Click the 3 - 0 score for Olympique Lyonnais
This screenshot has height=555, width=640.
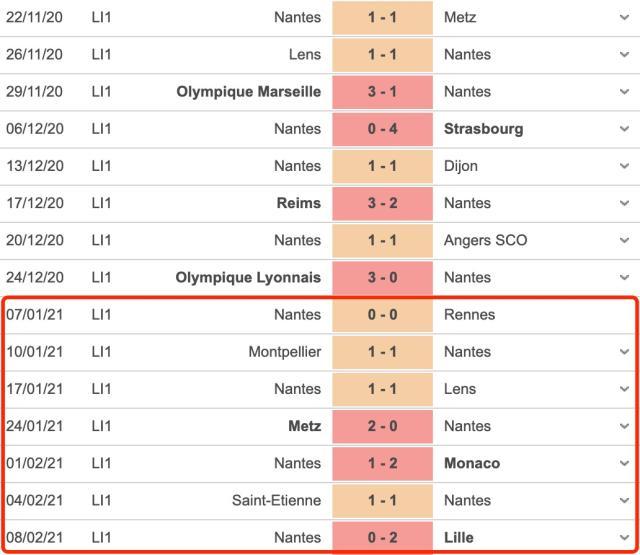[382, 277]
